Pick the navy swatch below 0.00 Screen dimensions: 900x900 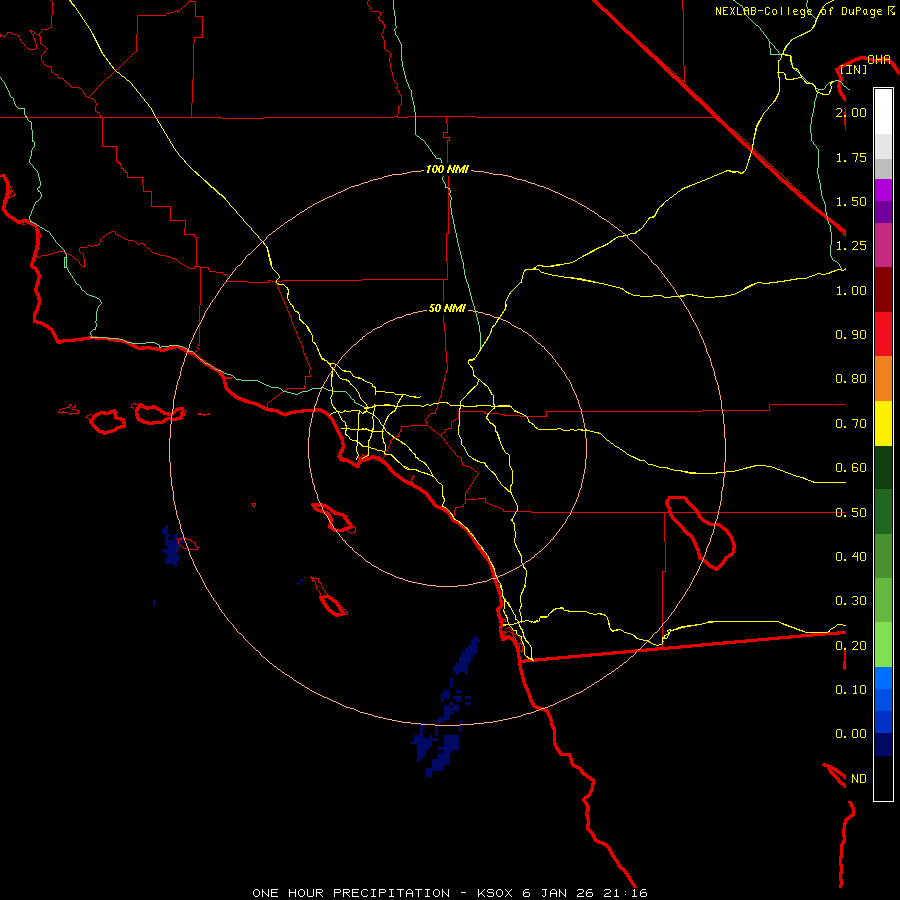[x=883, y=745]
